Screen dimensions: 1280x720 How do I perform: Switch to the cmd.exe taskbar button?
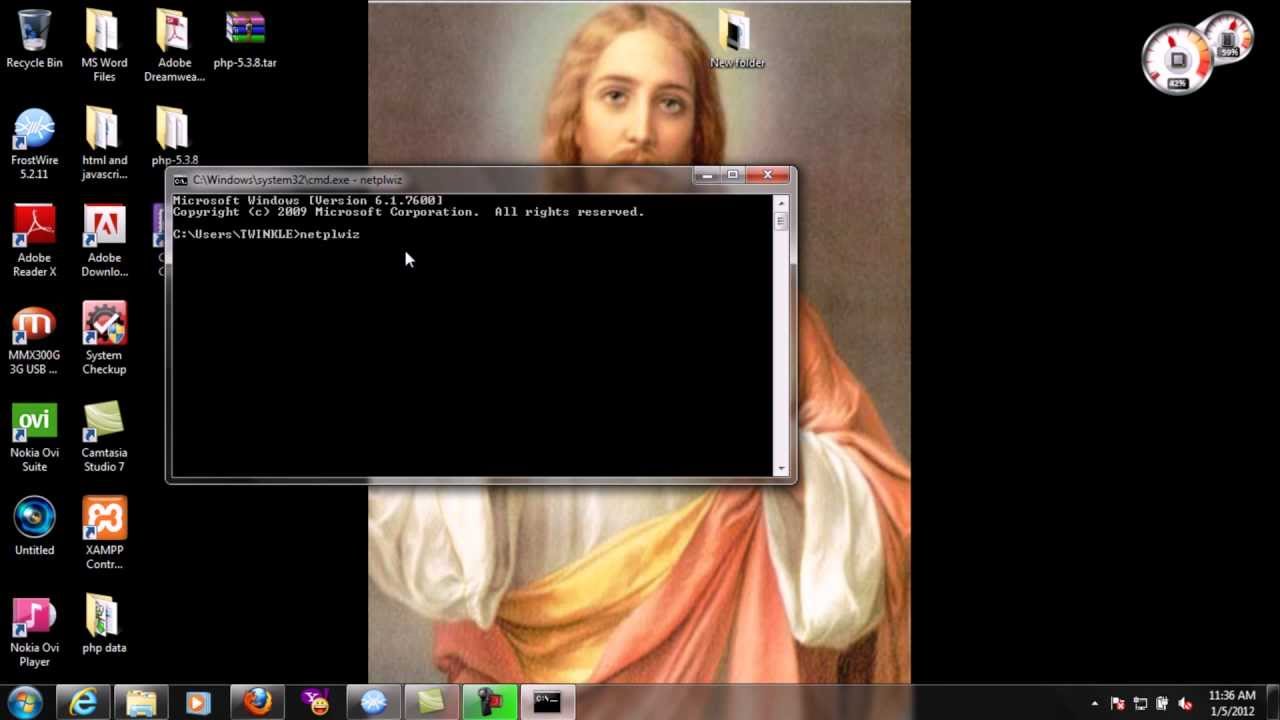547,703
